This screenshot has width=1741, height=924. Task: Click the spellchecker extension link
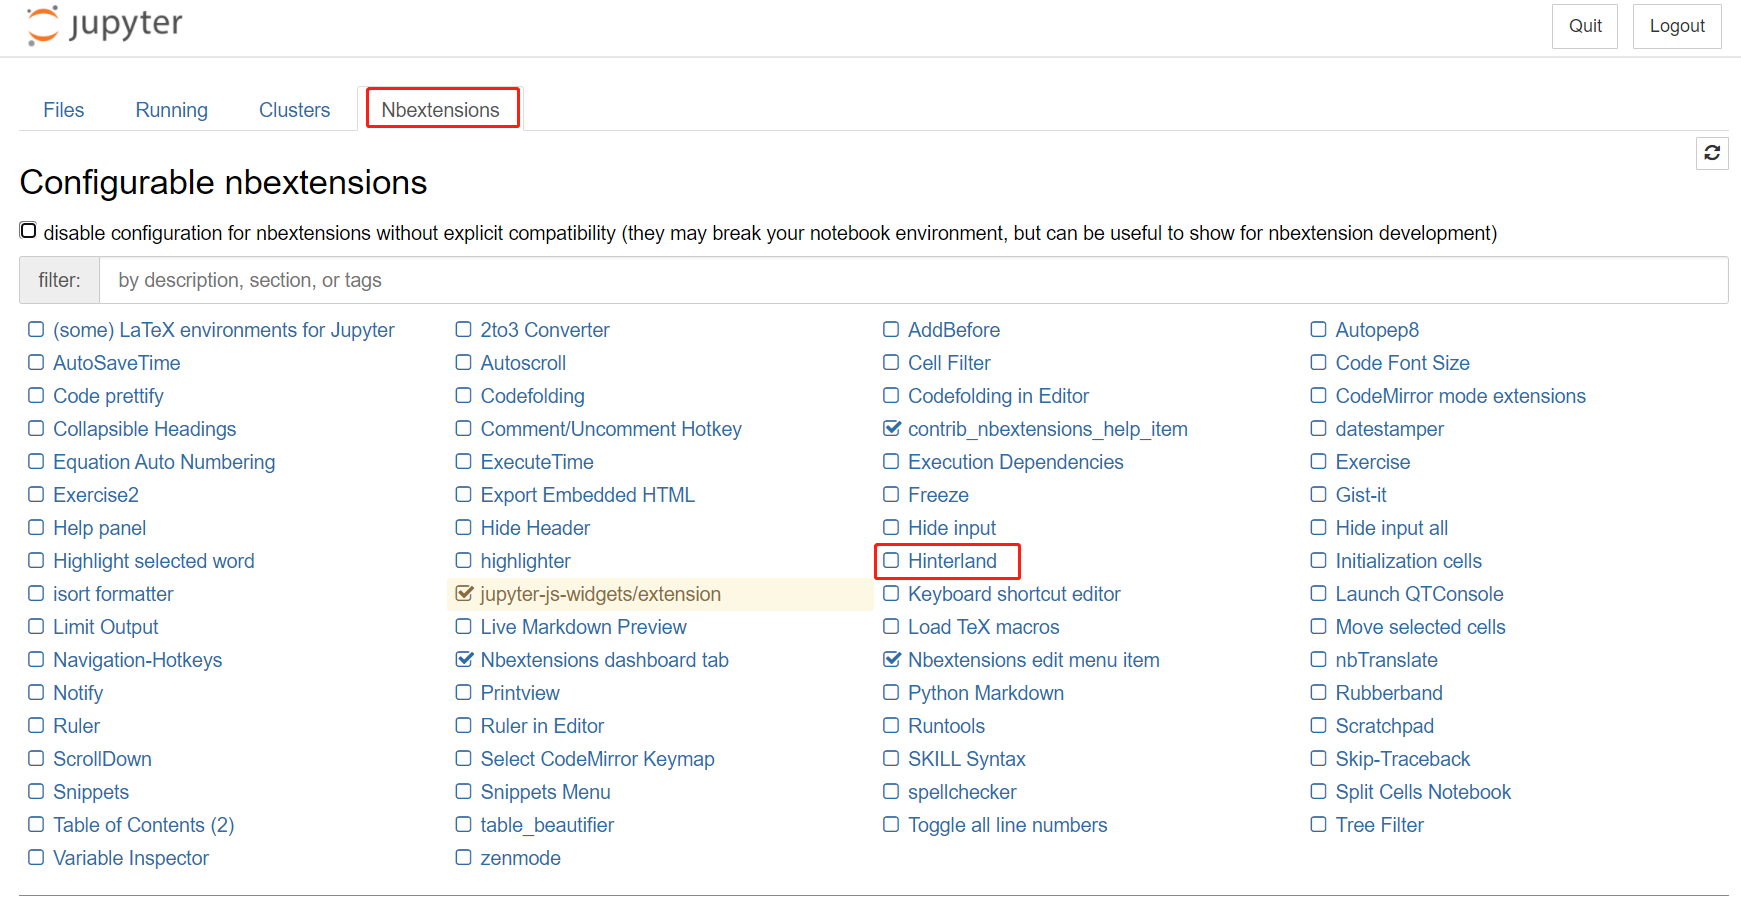click(x=962, y=792)
